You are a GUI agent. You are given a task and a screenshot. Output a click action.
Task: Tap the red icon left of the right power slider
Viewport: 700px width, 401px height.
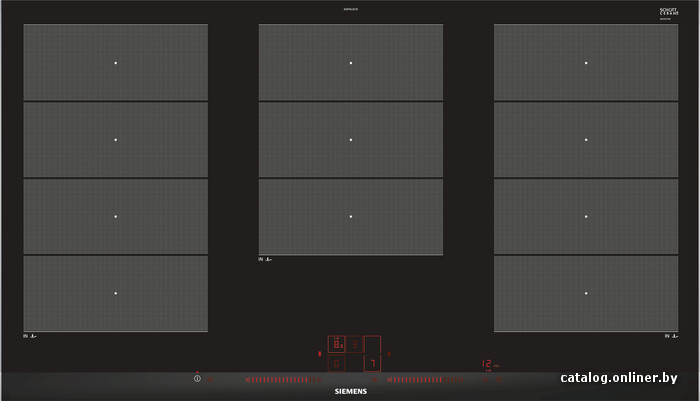(375, 380)
